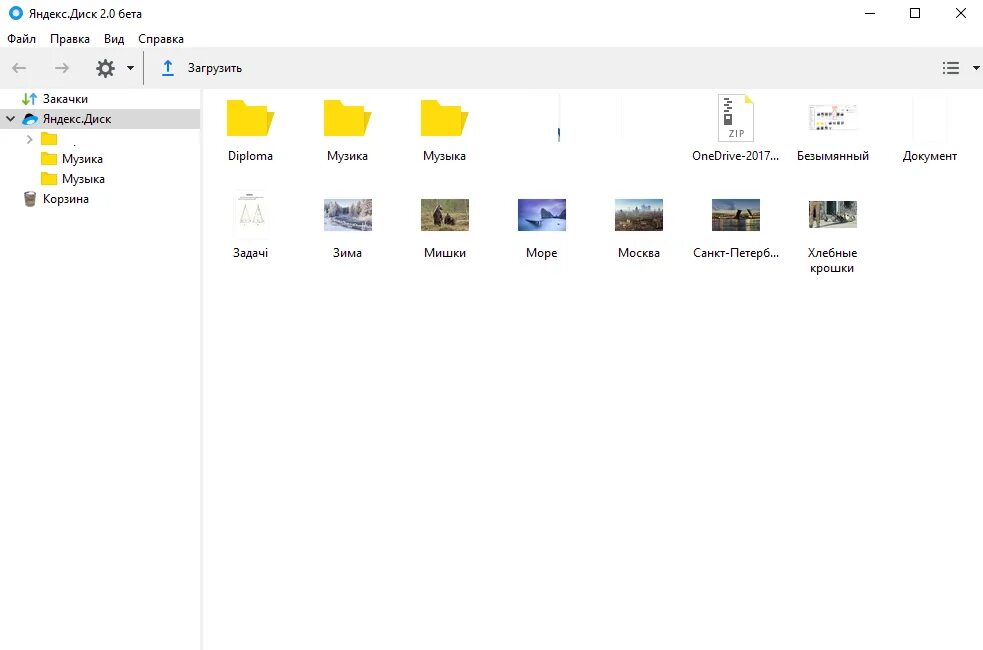Click the Закачки transfer arrows icon
This screenshot has width=983, height=650.
tap(29, 98)
